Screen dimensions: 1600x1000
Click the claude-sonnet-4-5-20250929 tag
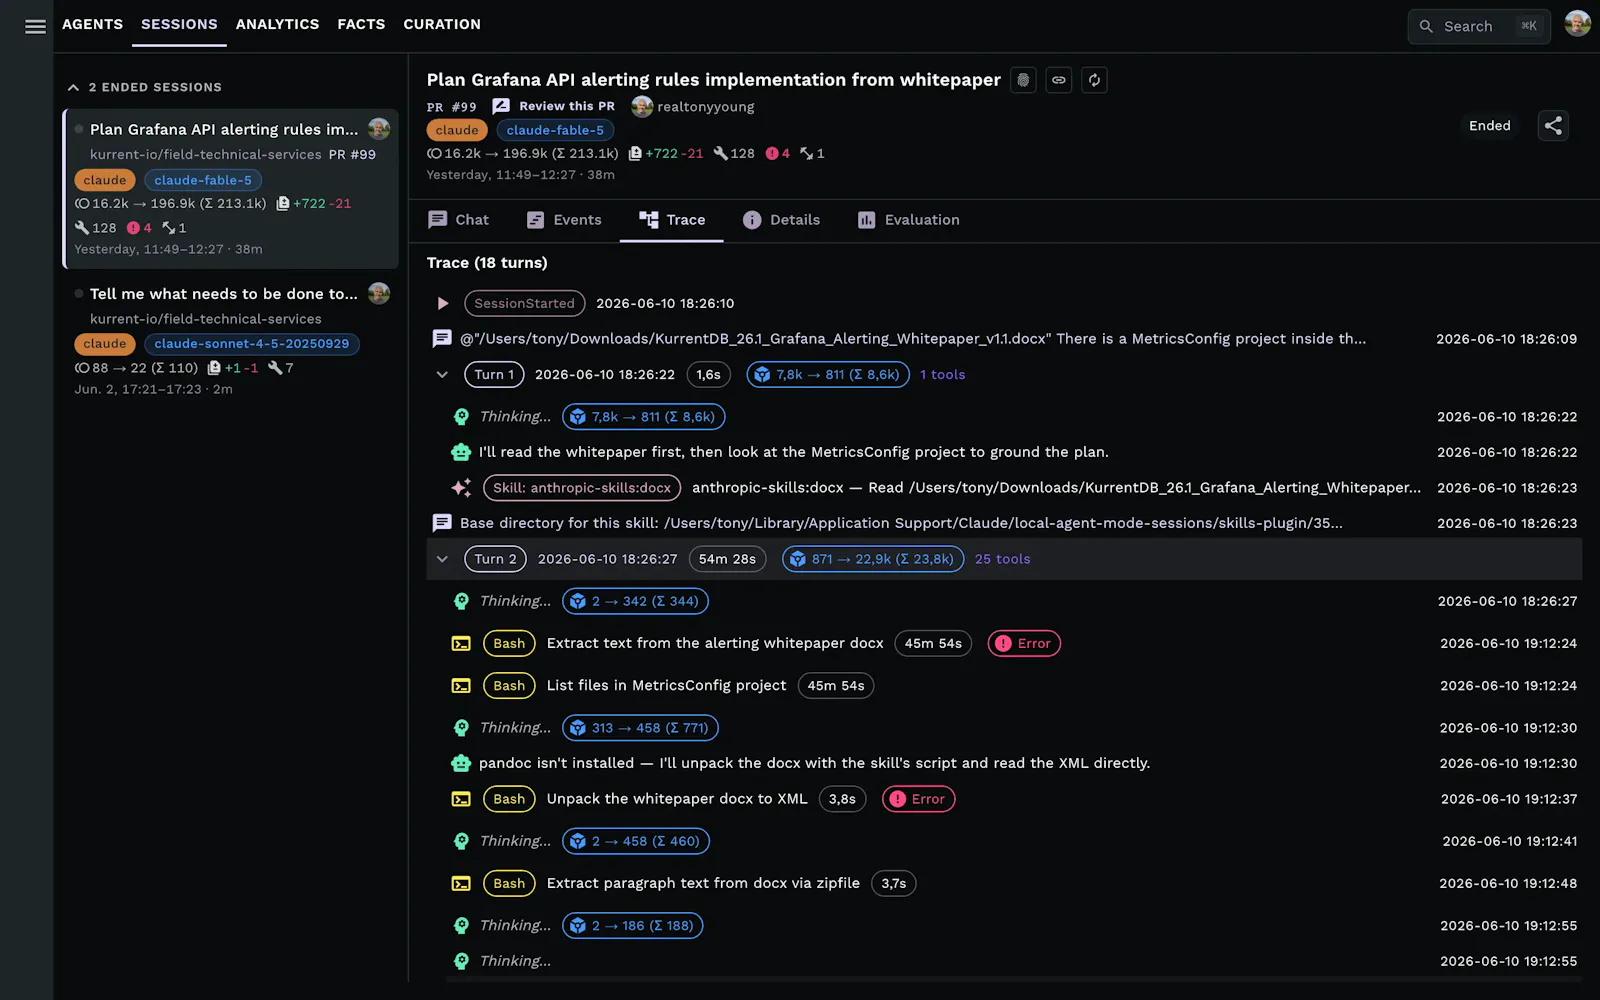[251, 344]
